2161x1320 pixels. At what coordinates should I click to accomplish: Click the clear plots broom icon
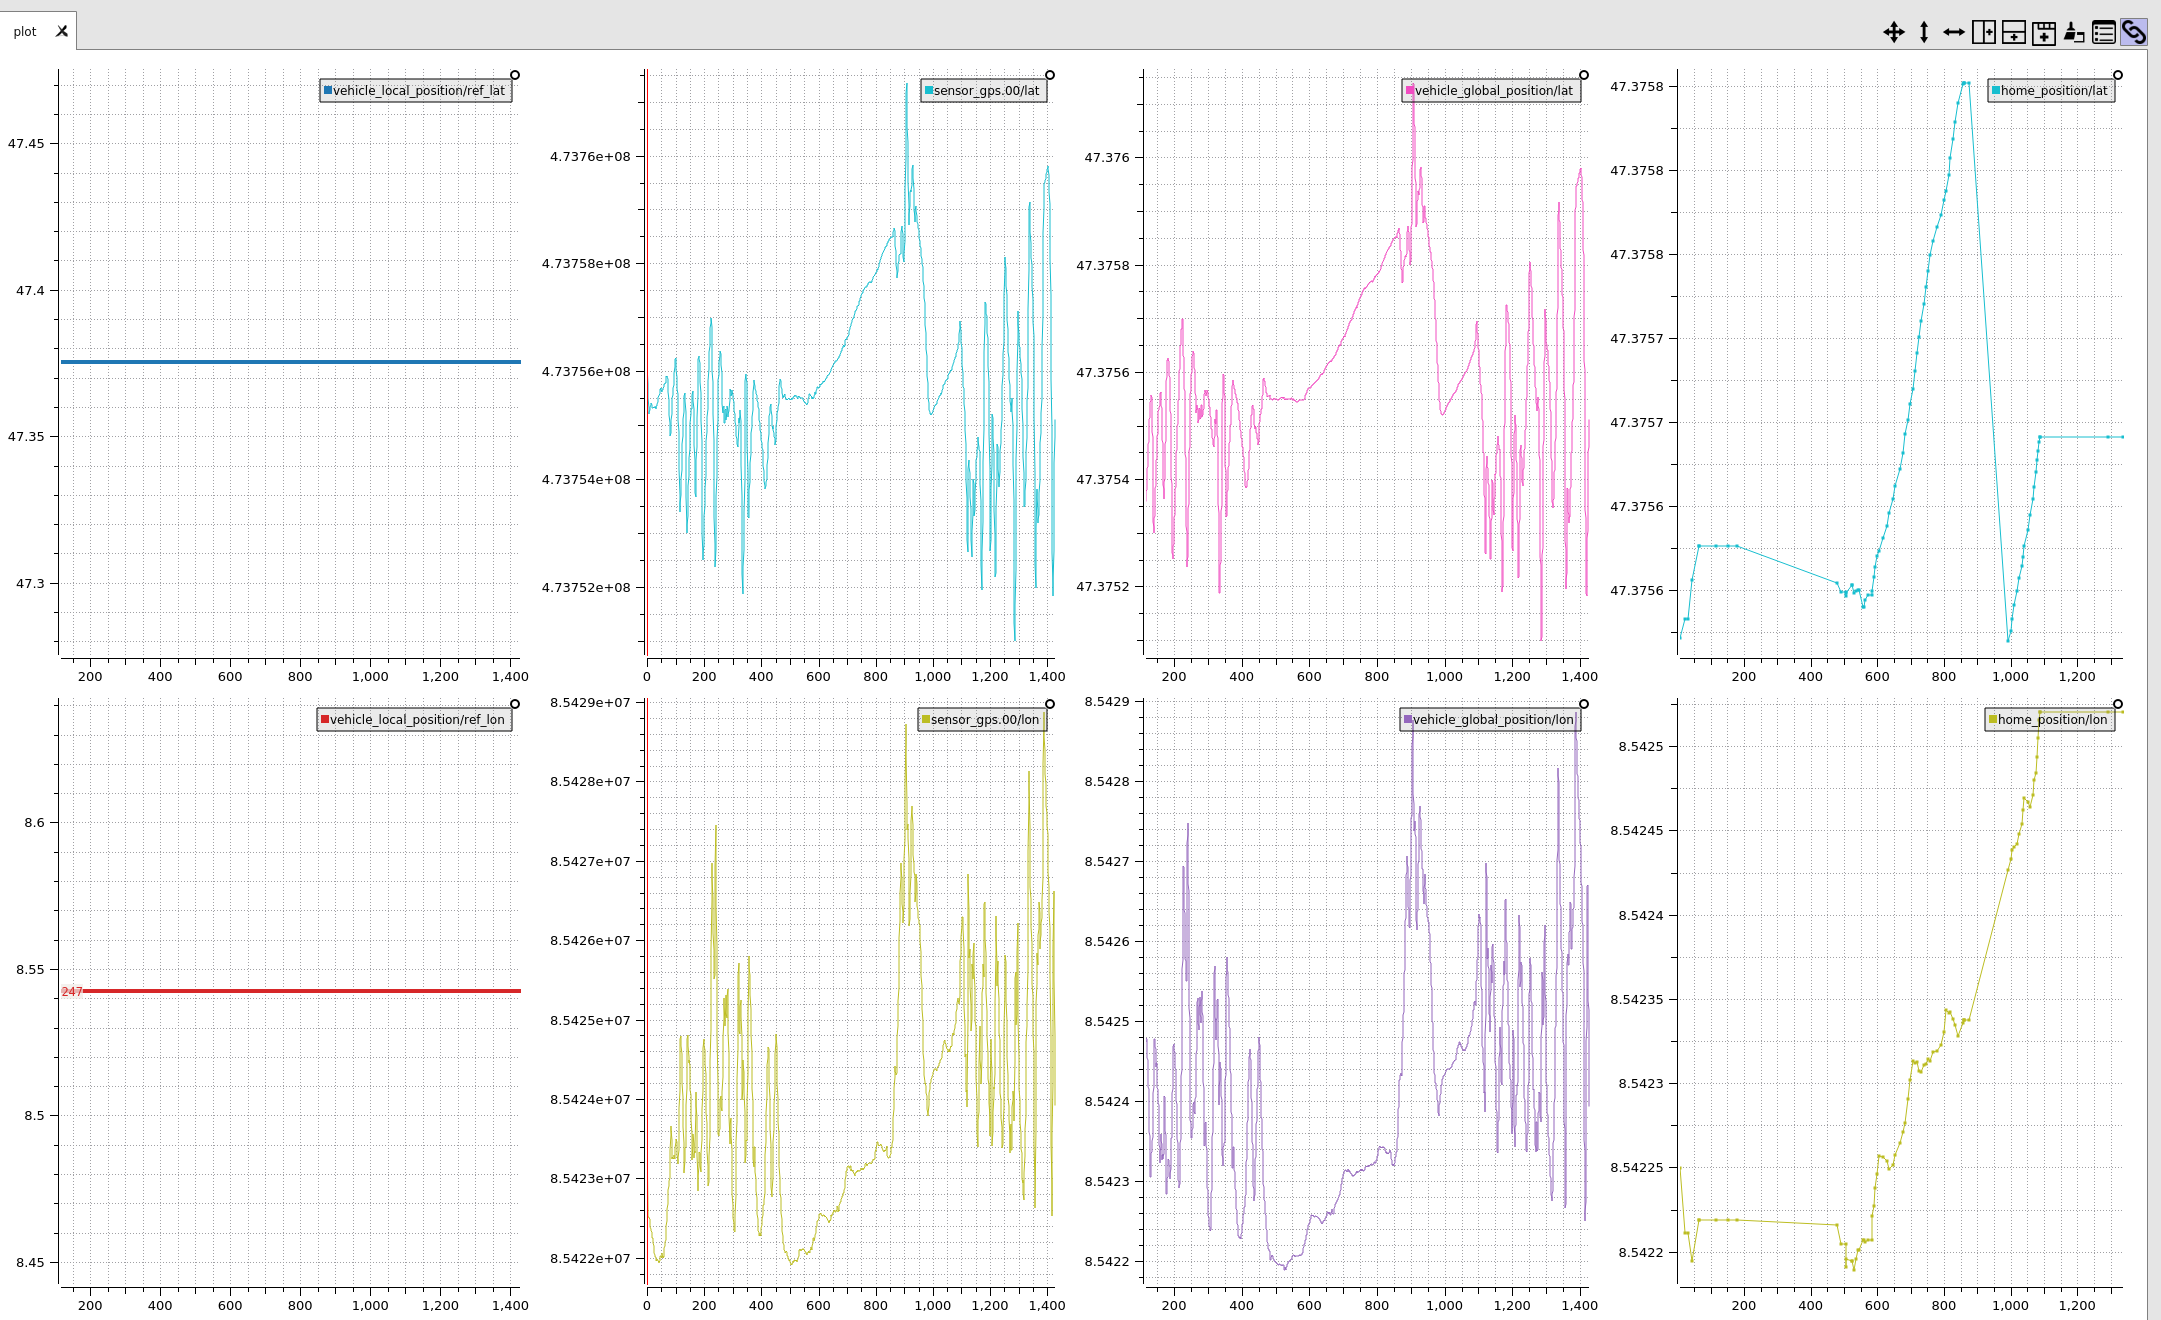click(x=2074, y=32)
